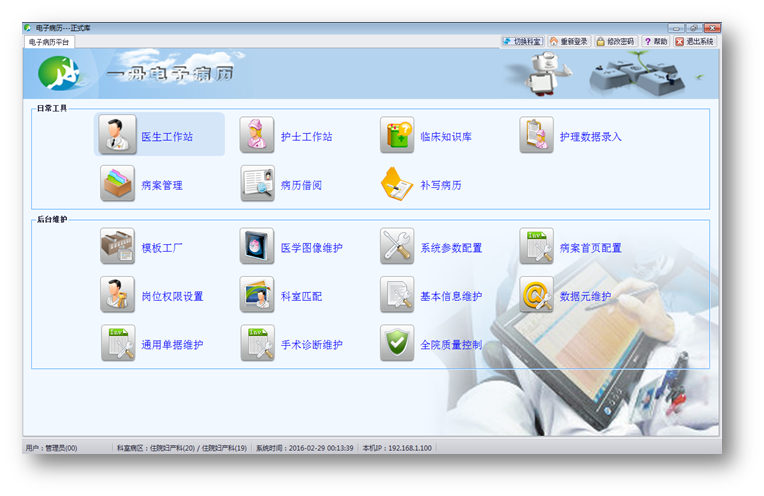The image size is (764, 496).
Task: Open the 岗位权限设置 text link
Action: pyautogui.click(x=172, y=296)
